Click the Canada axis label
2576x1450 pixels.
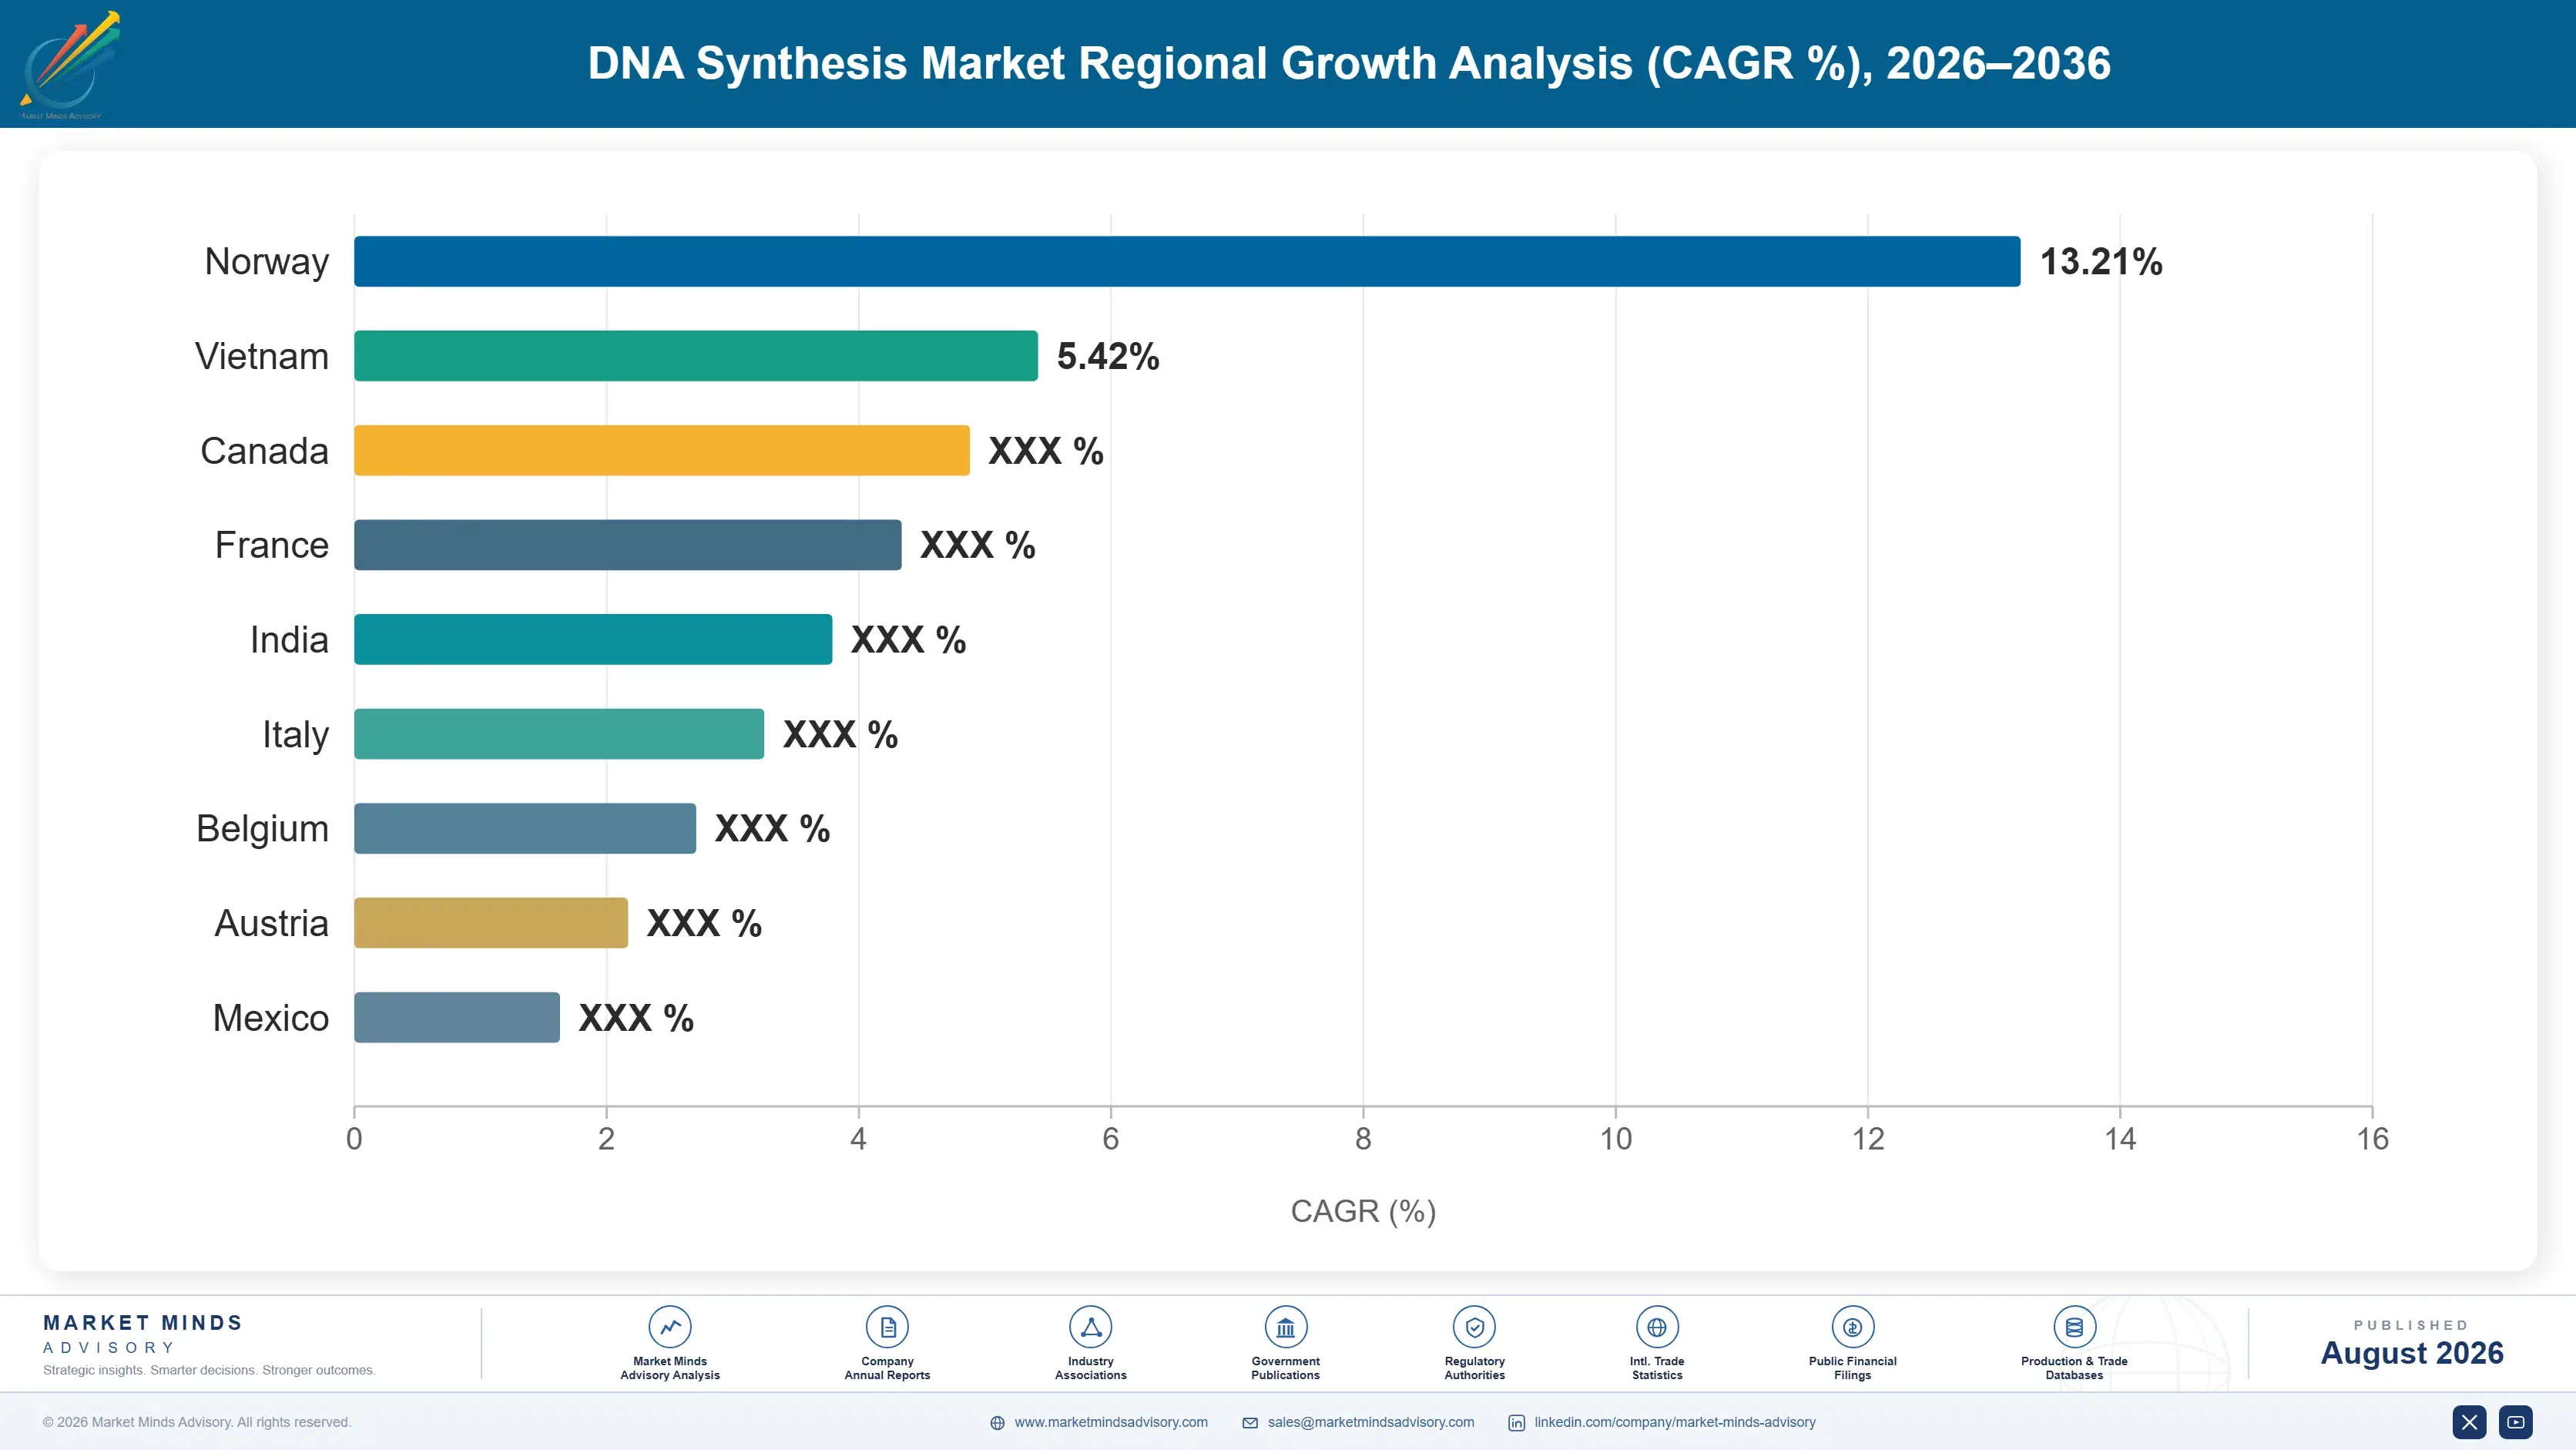coord(265,451)
